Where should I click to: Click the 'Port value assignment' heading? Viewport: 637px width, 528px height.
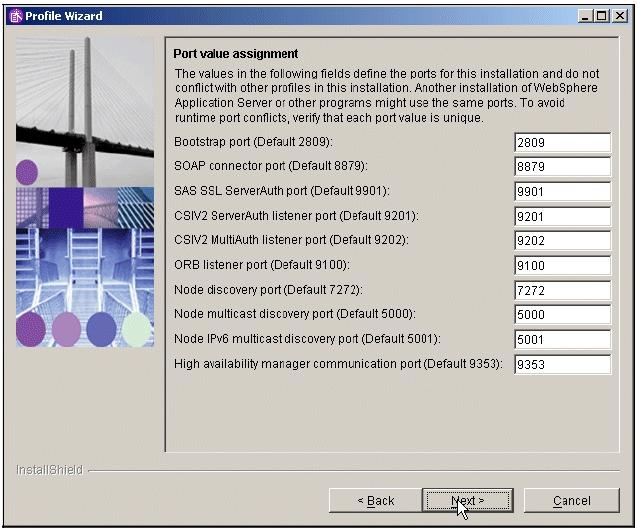236,54
